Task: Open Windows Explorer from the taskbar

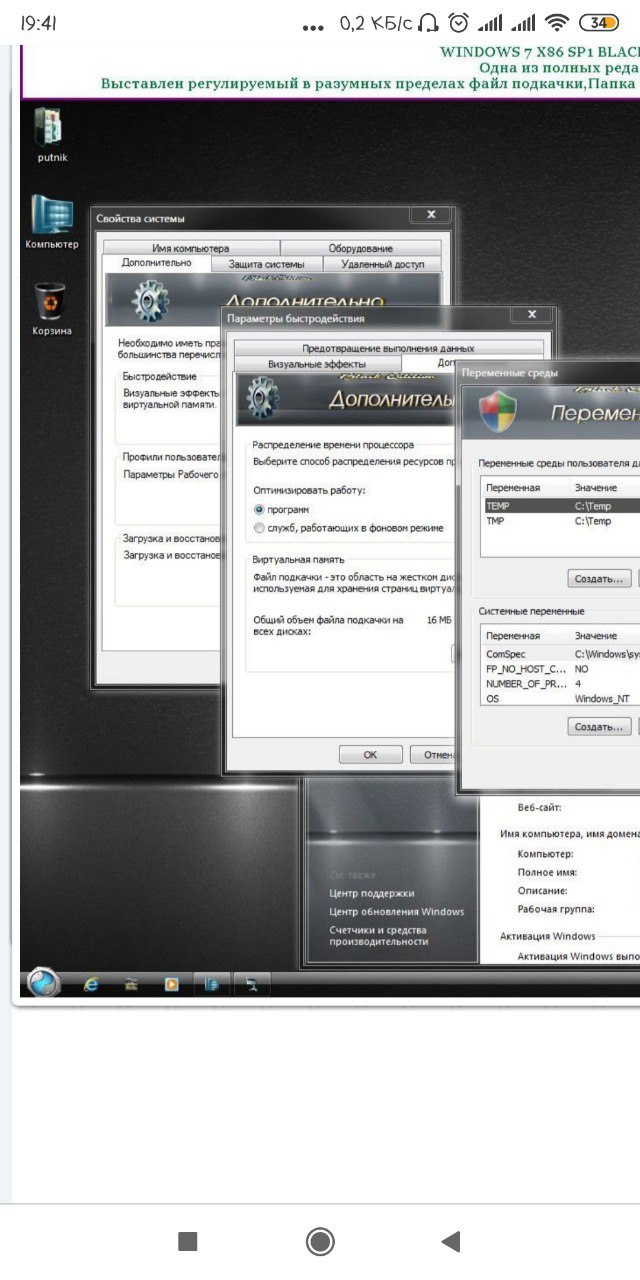Action: pos(131,984)
